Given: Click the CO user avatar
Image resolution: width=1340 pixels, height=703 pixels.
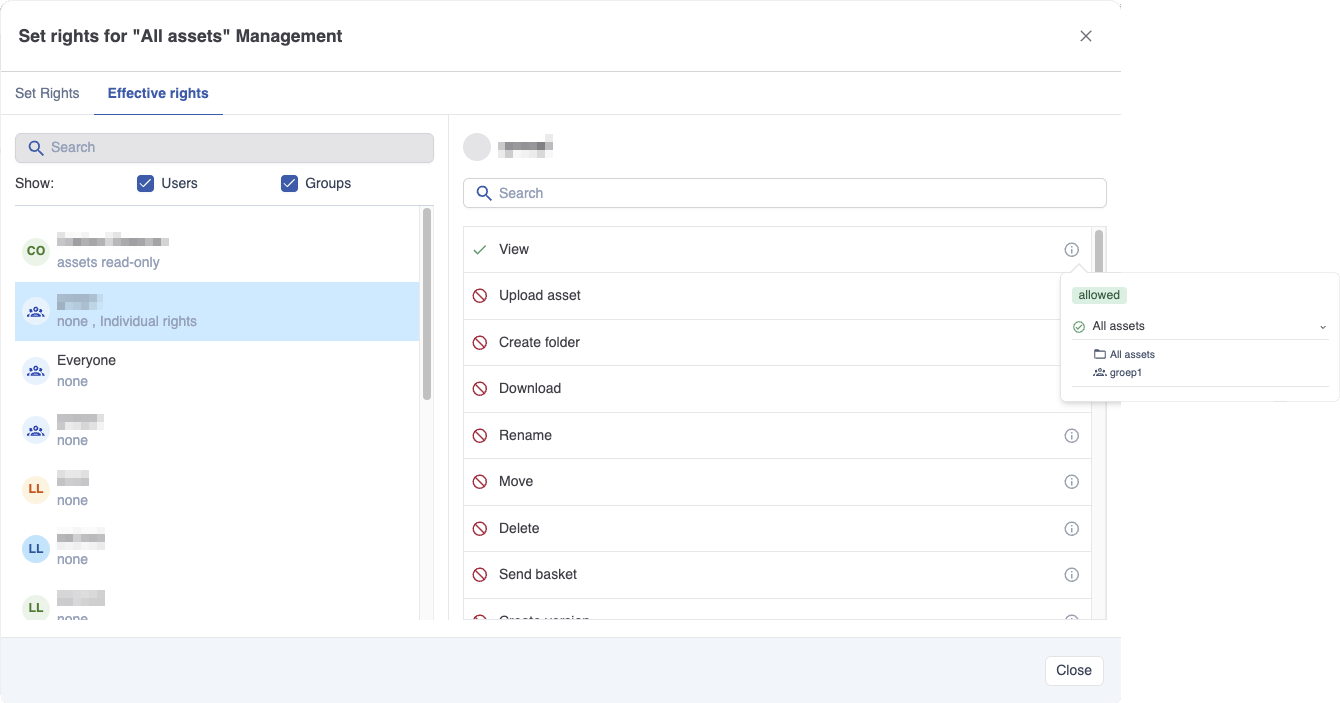Looking at the screenshot, I should coord(36,252).
